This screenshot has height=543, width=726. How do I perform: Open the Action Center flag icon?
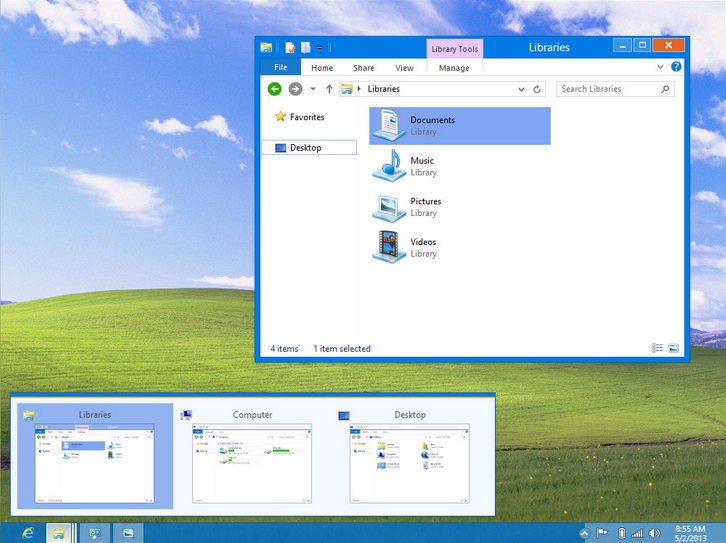click(602, 533)
